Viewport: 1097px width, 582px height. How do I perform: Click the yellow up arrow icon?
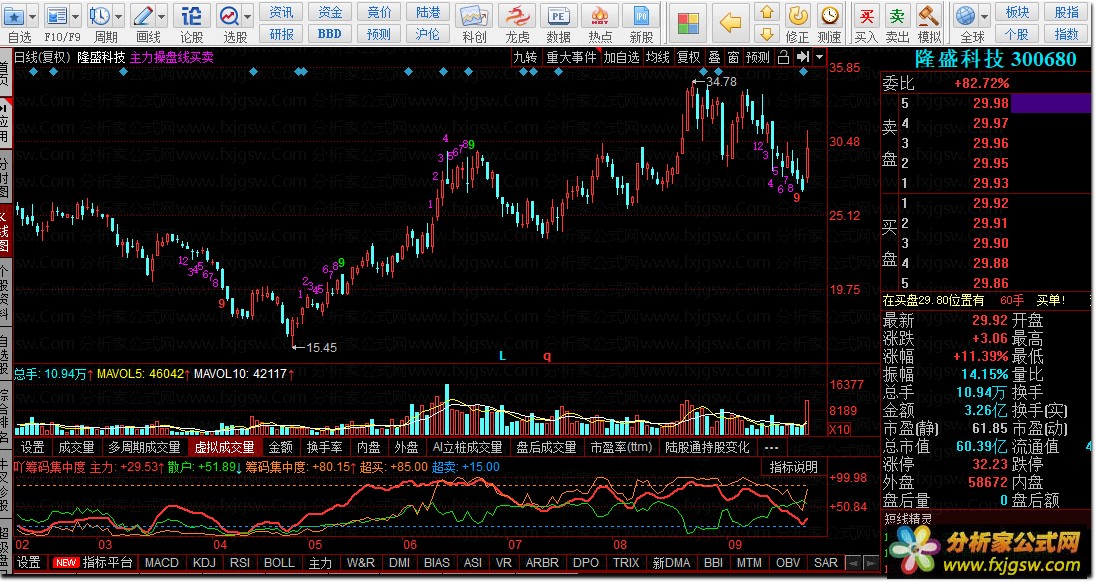click(x=767, y=12)
